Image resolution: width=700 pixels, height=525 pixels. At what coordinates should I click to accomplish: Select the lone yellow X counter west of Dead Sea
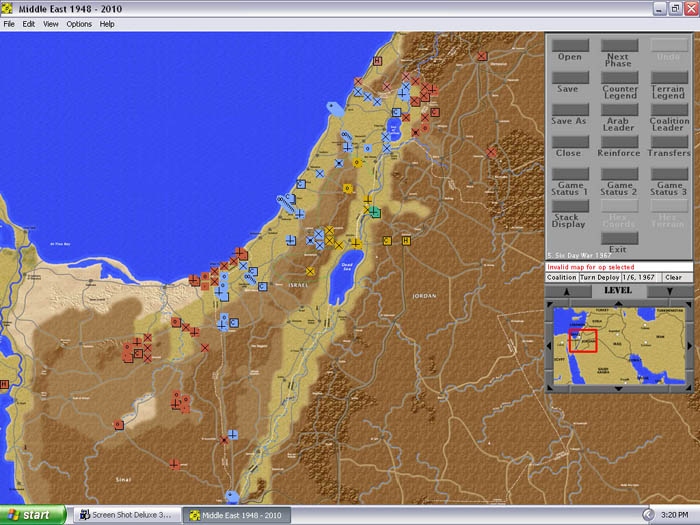coord(310,271)
